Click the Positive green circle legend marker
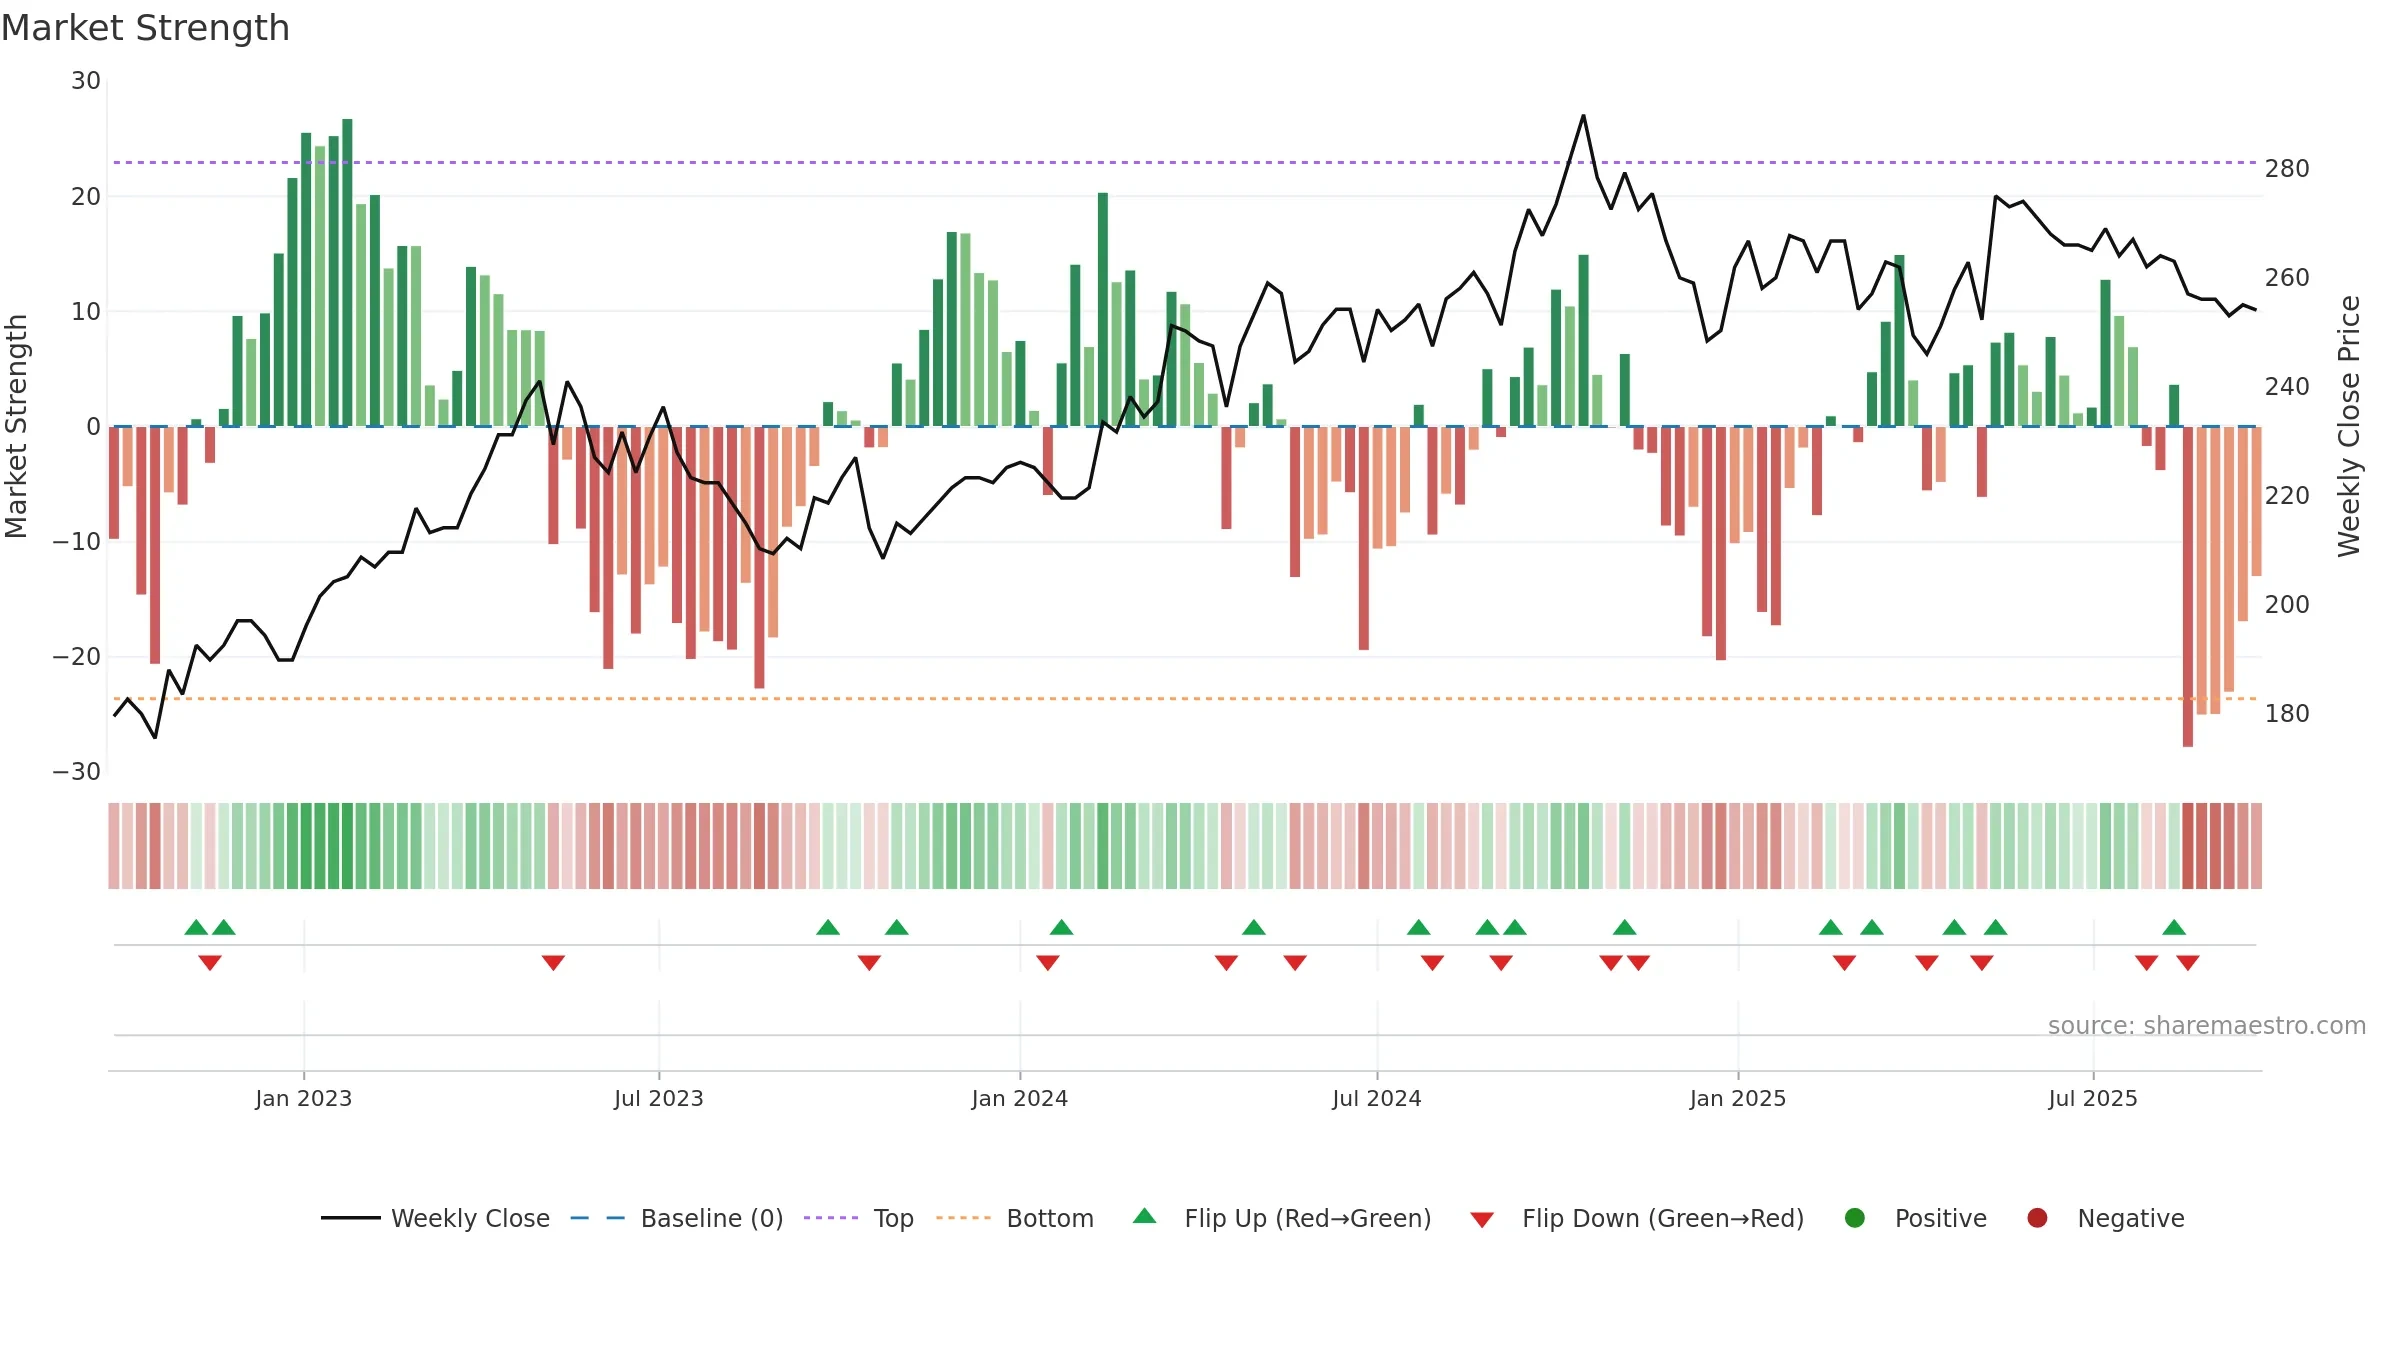Image resolution: width=2400 pixels, height=1350 pixels. tap(1854, 1218)
